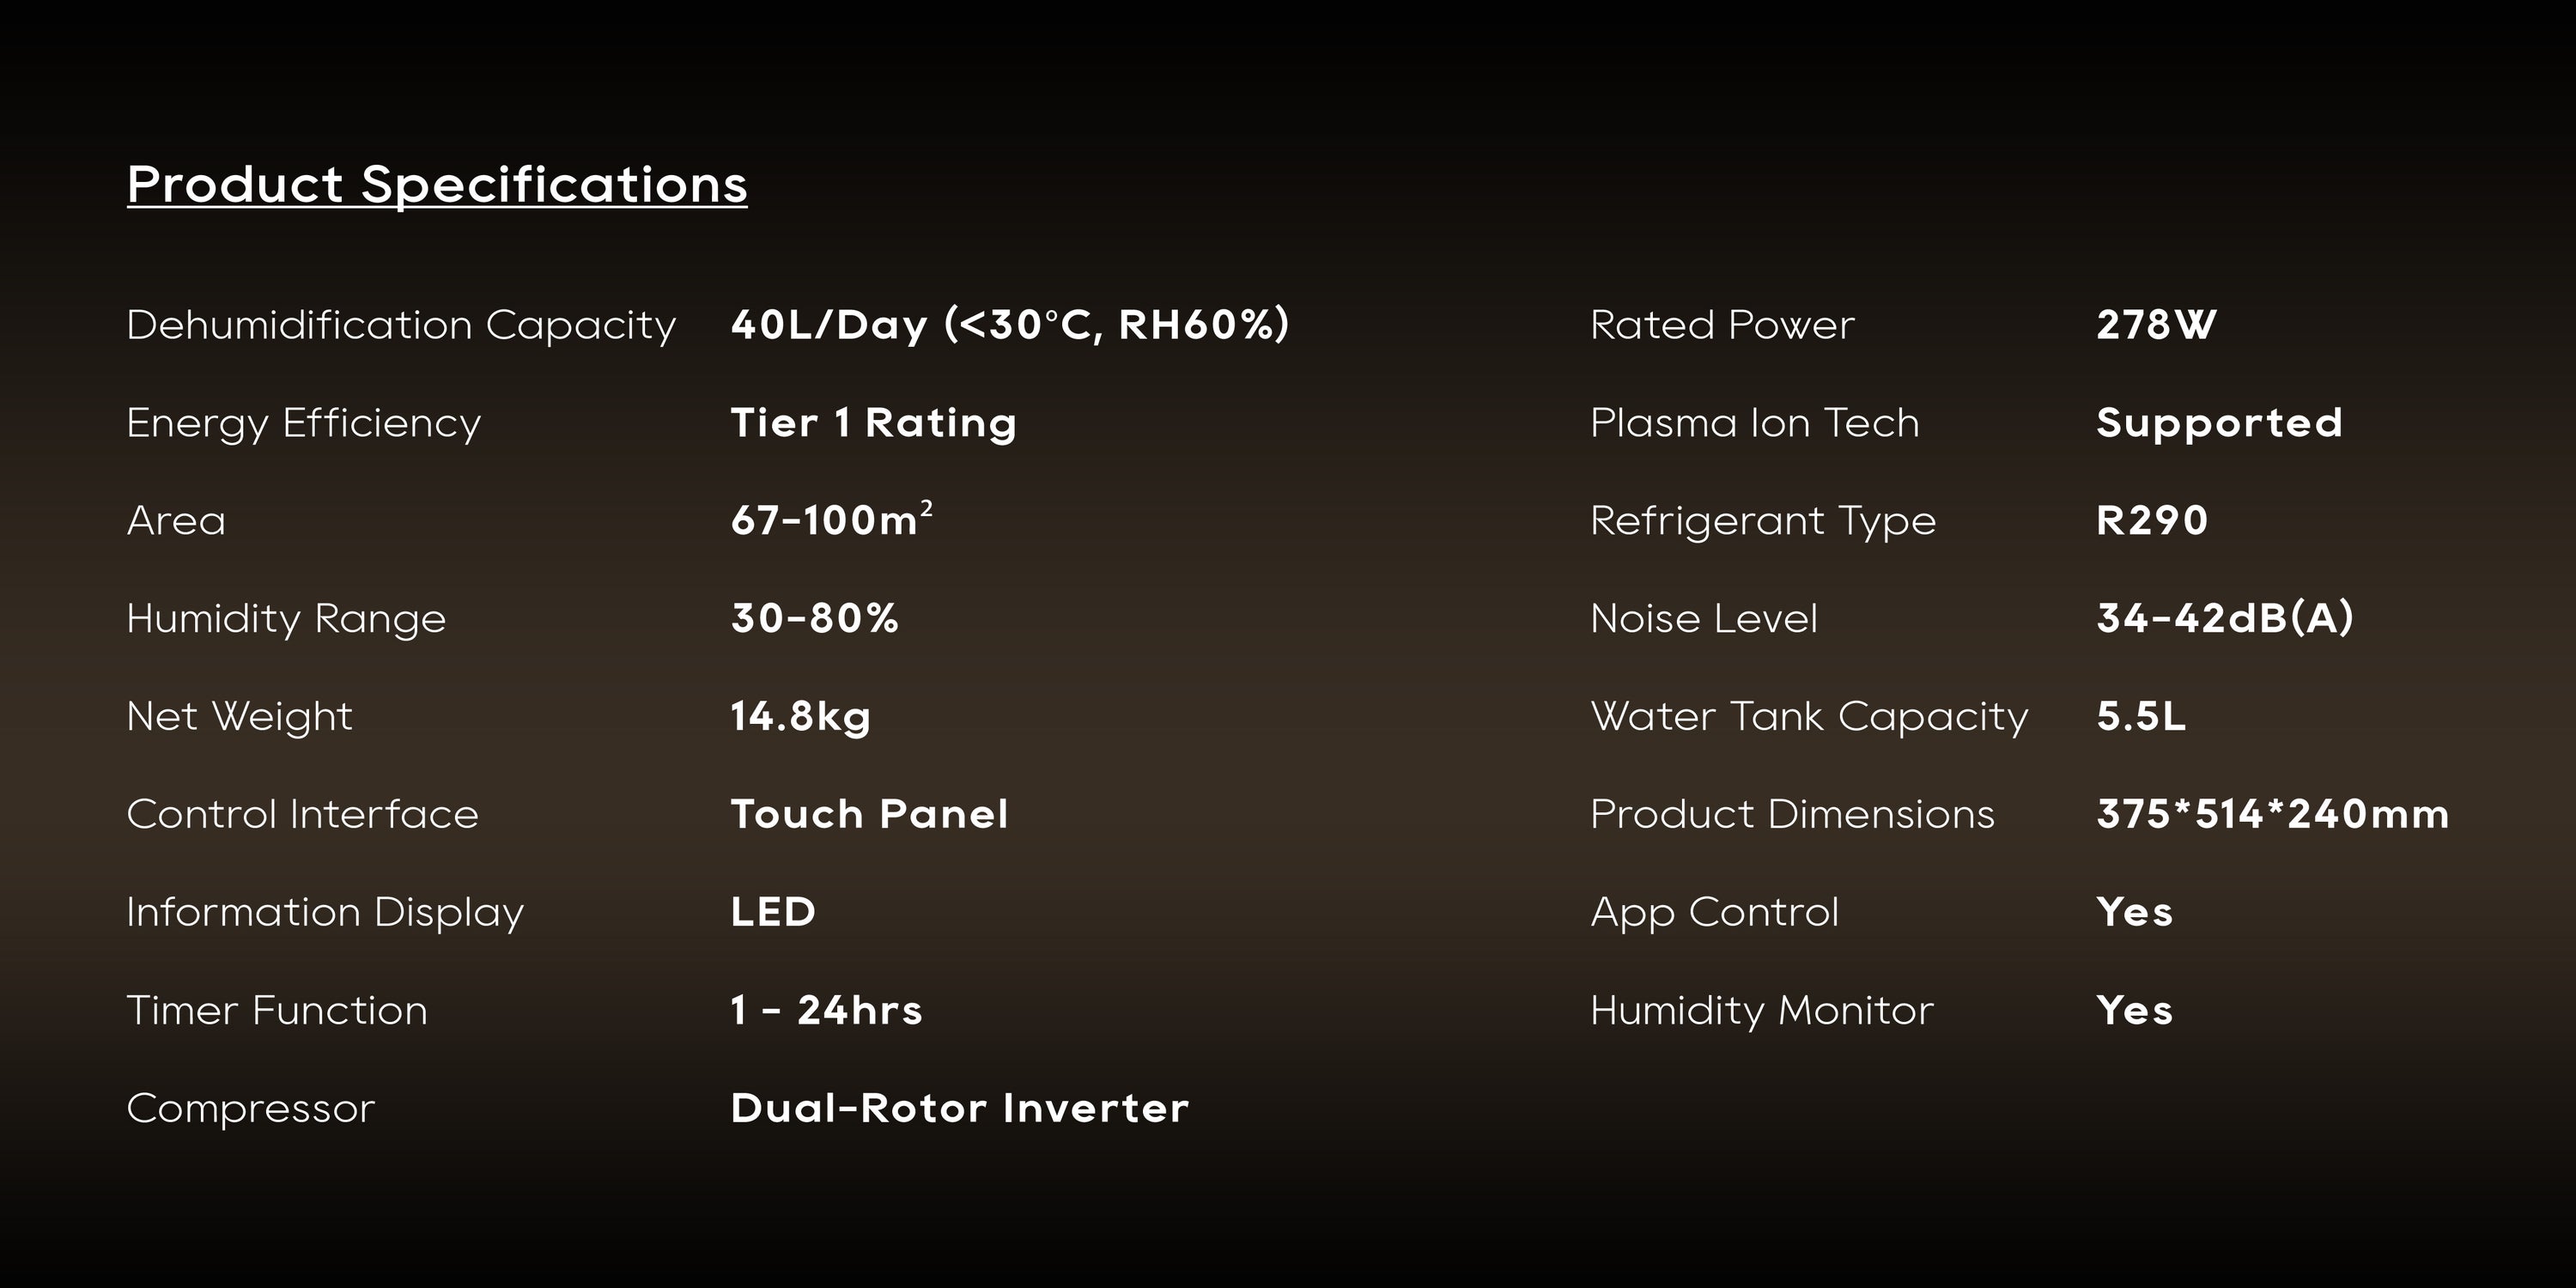Click the Information Display label

click(x=325, y=912)
